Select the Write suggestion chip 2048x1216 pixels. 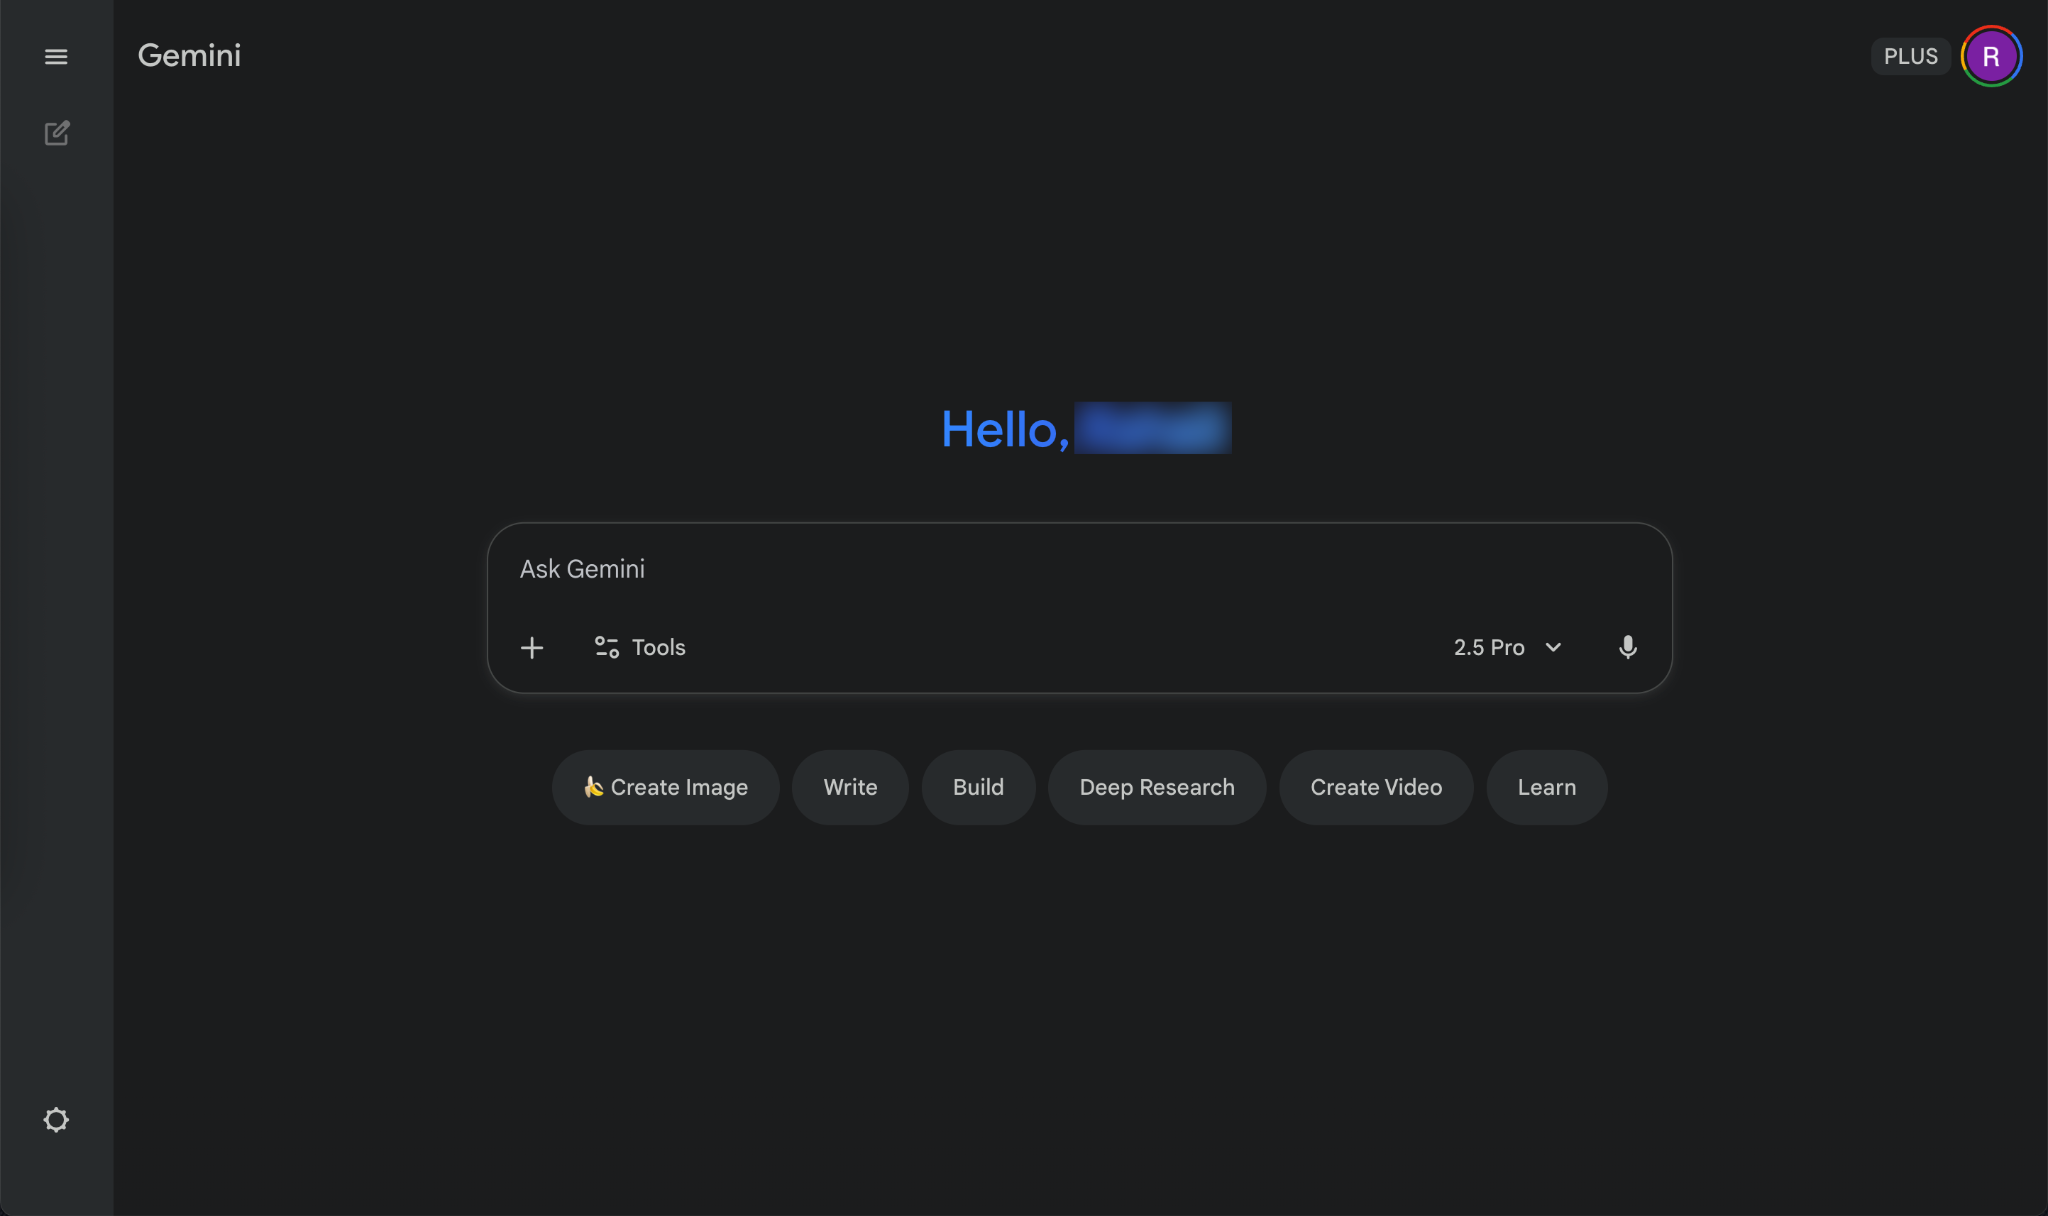(x=850, y=788)
